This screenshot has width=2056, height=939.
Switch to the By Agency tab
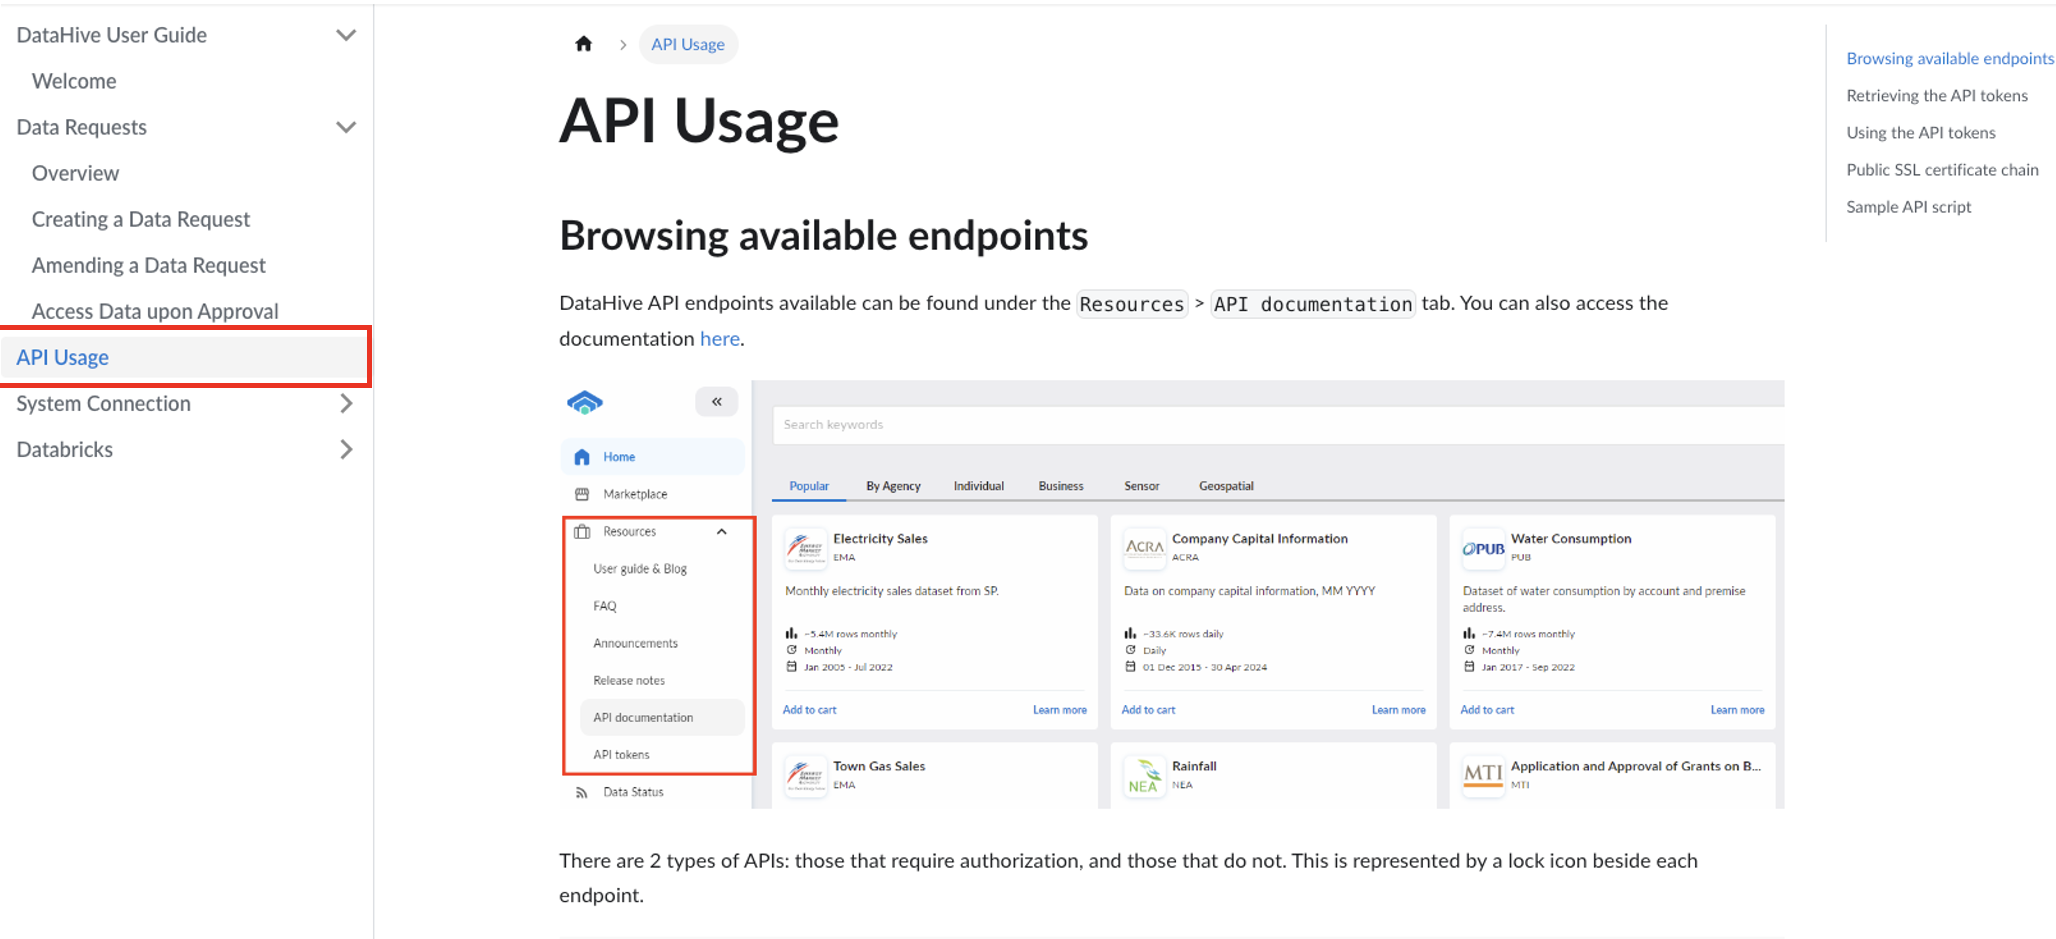[x=893, y=486]
